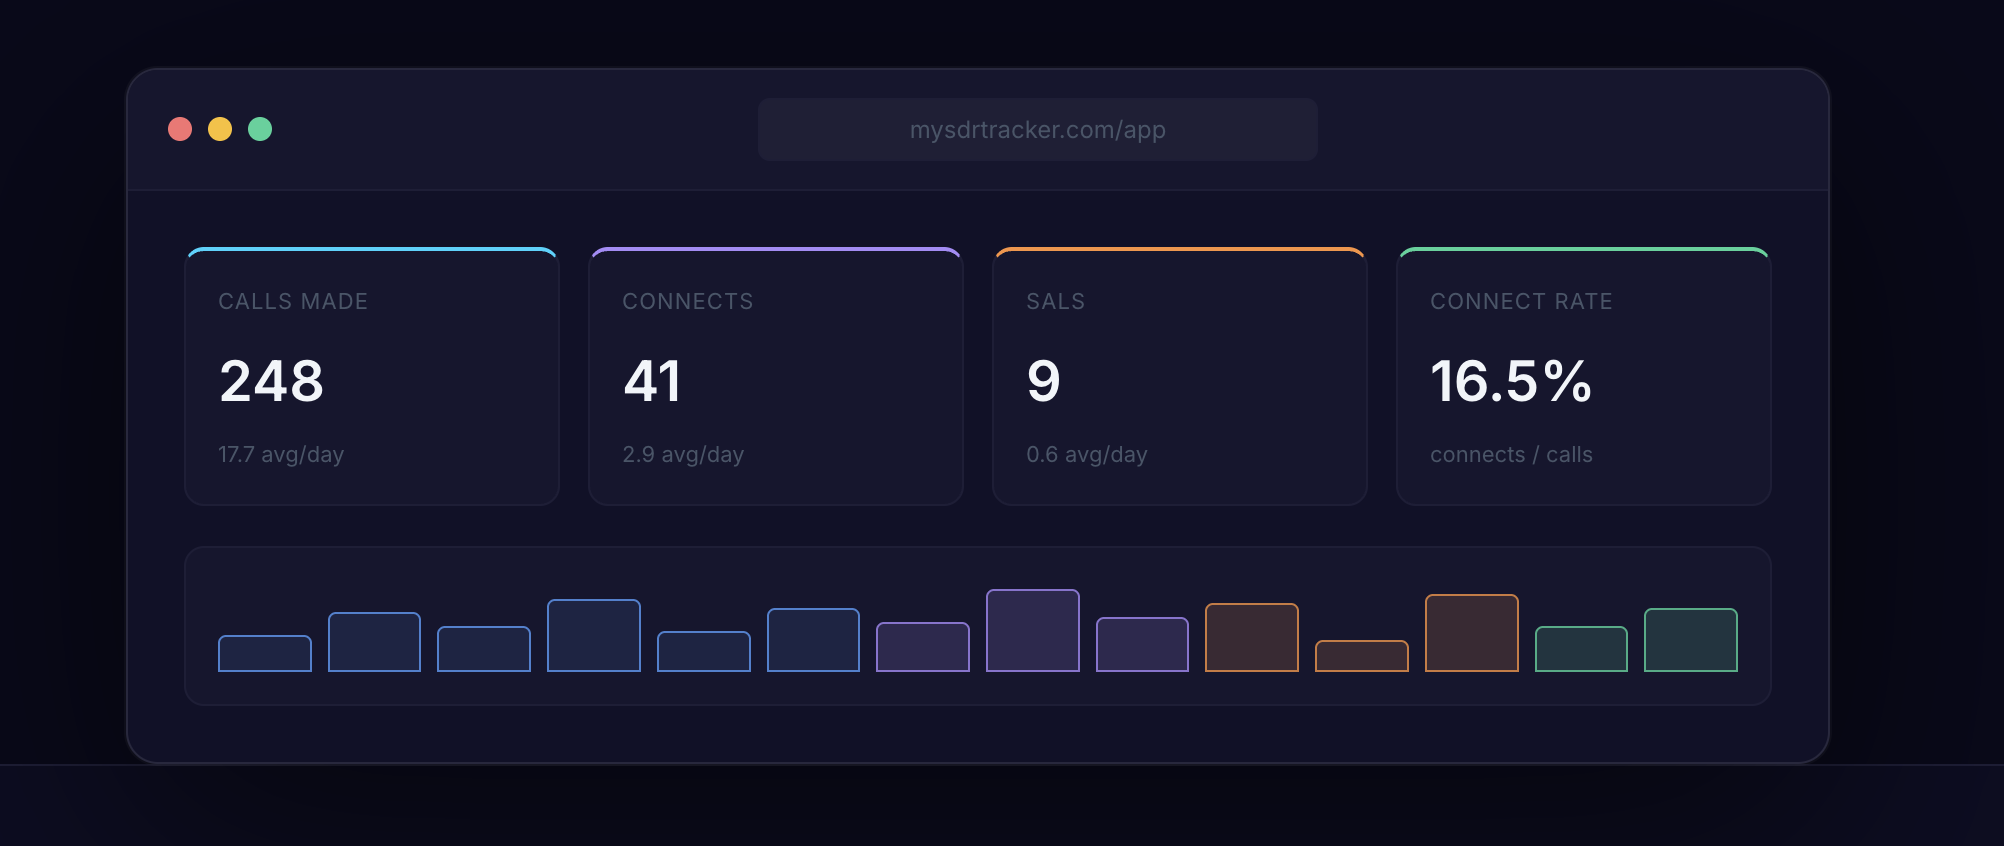
Task: Click the yellow minimize window dot
Action: tap(220, 129)
